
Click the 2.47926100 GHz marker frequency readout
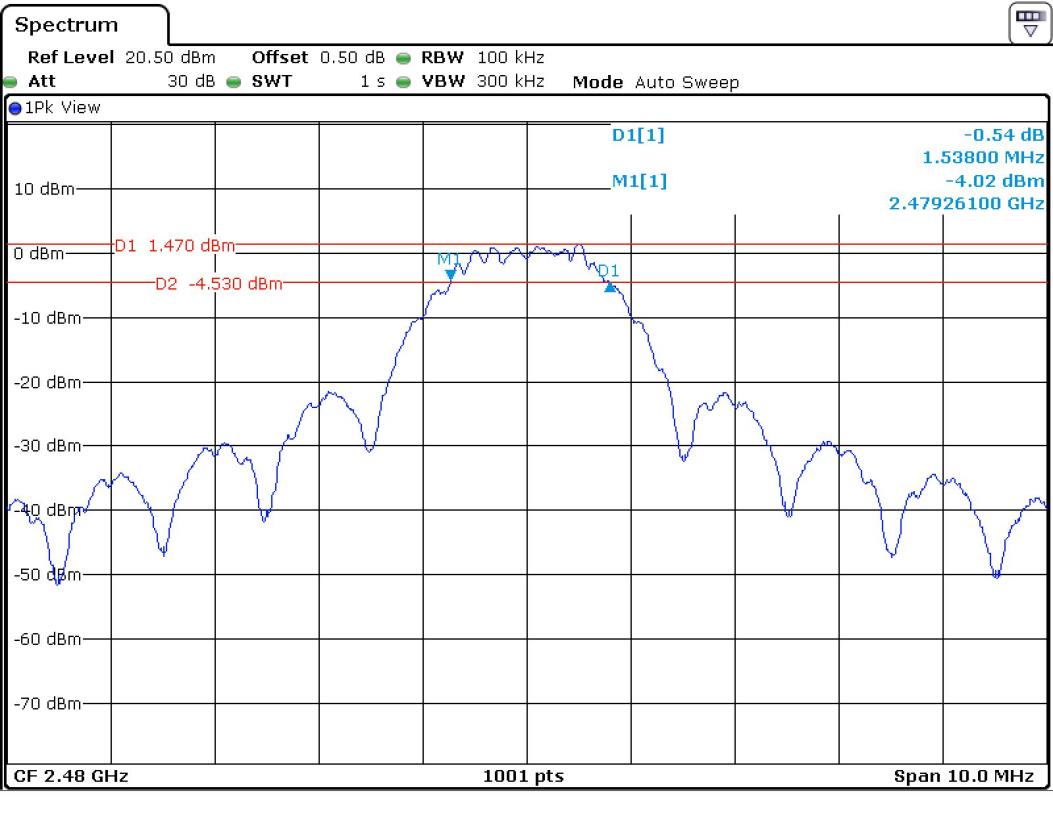966,203
